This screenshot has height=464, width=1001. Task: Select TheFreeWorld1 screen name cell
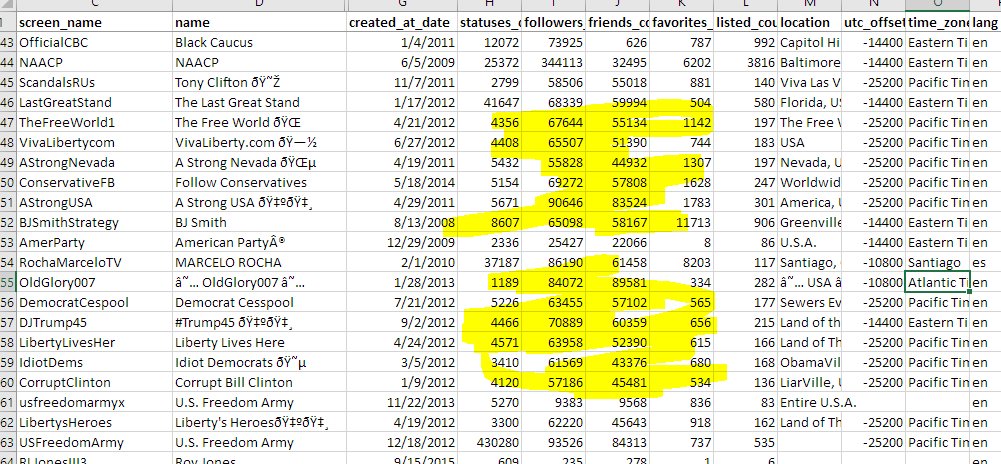click(94, 123)
